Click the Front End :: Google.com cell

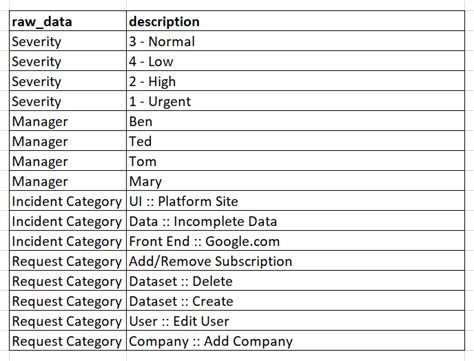coord(296,241)
